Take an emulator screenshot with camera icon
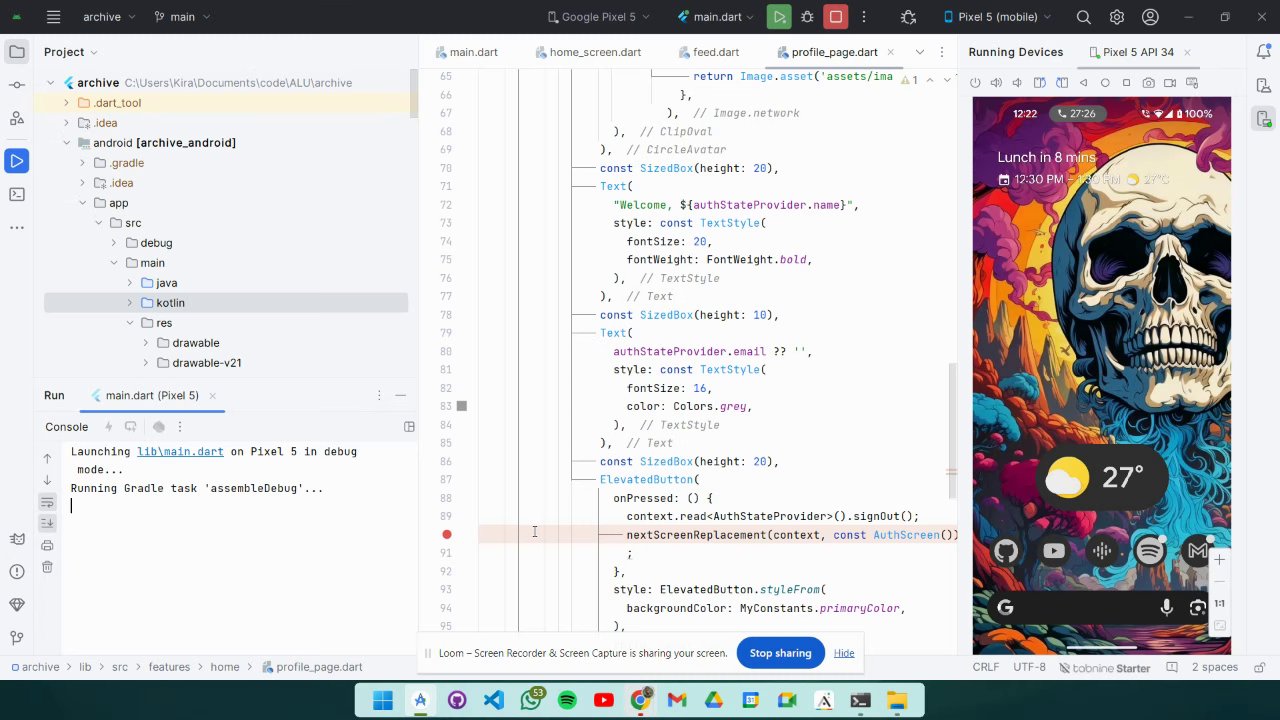The height and width of the screenshot is (720, 1280). [1149, 83]
